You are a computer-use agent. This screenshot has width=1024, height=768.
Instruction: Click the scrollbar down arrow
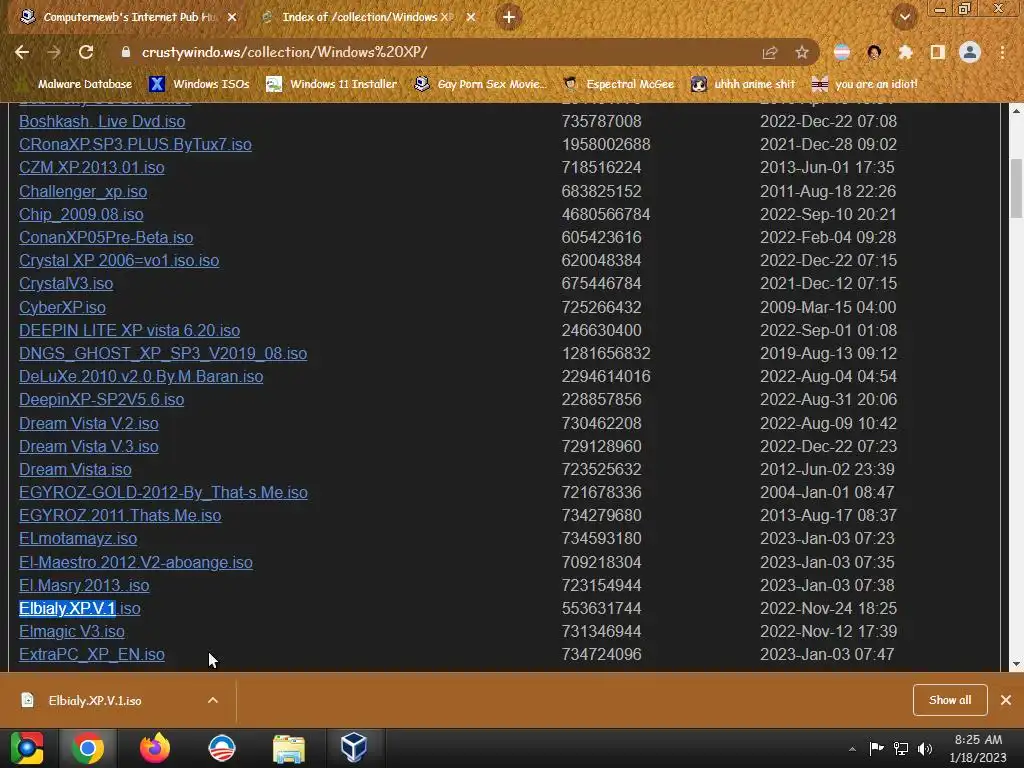coord(1016,664)
